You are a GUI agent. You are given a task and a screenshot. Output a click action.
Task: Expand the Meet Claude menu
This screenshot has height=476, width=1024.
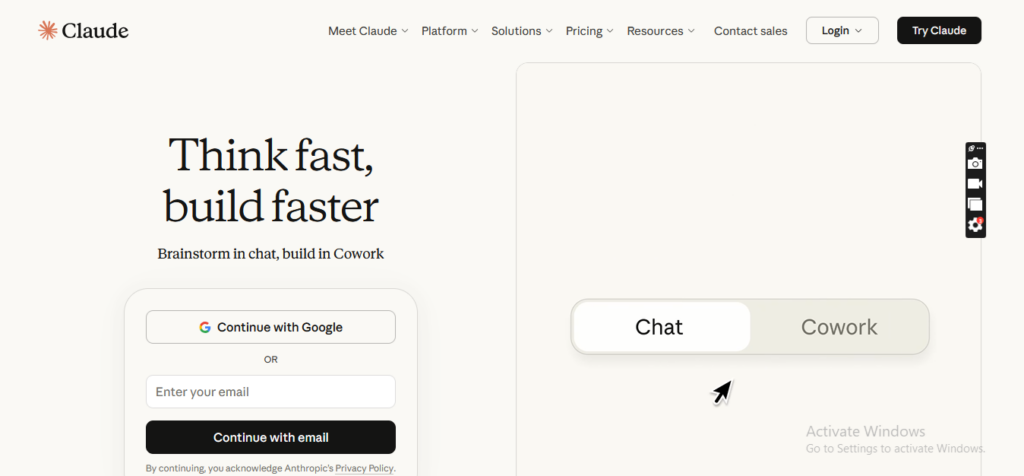[368, 31]
